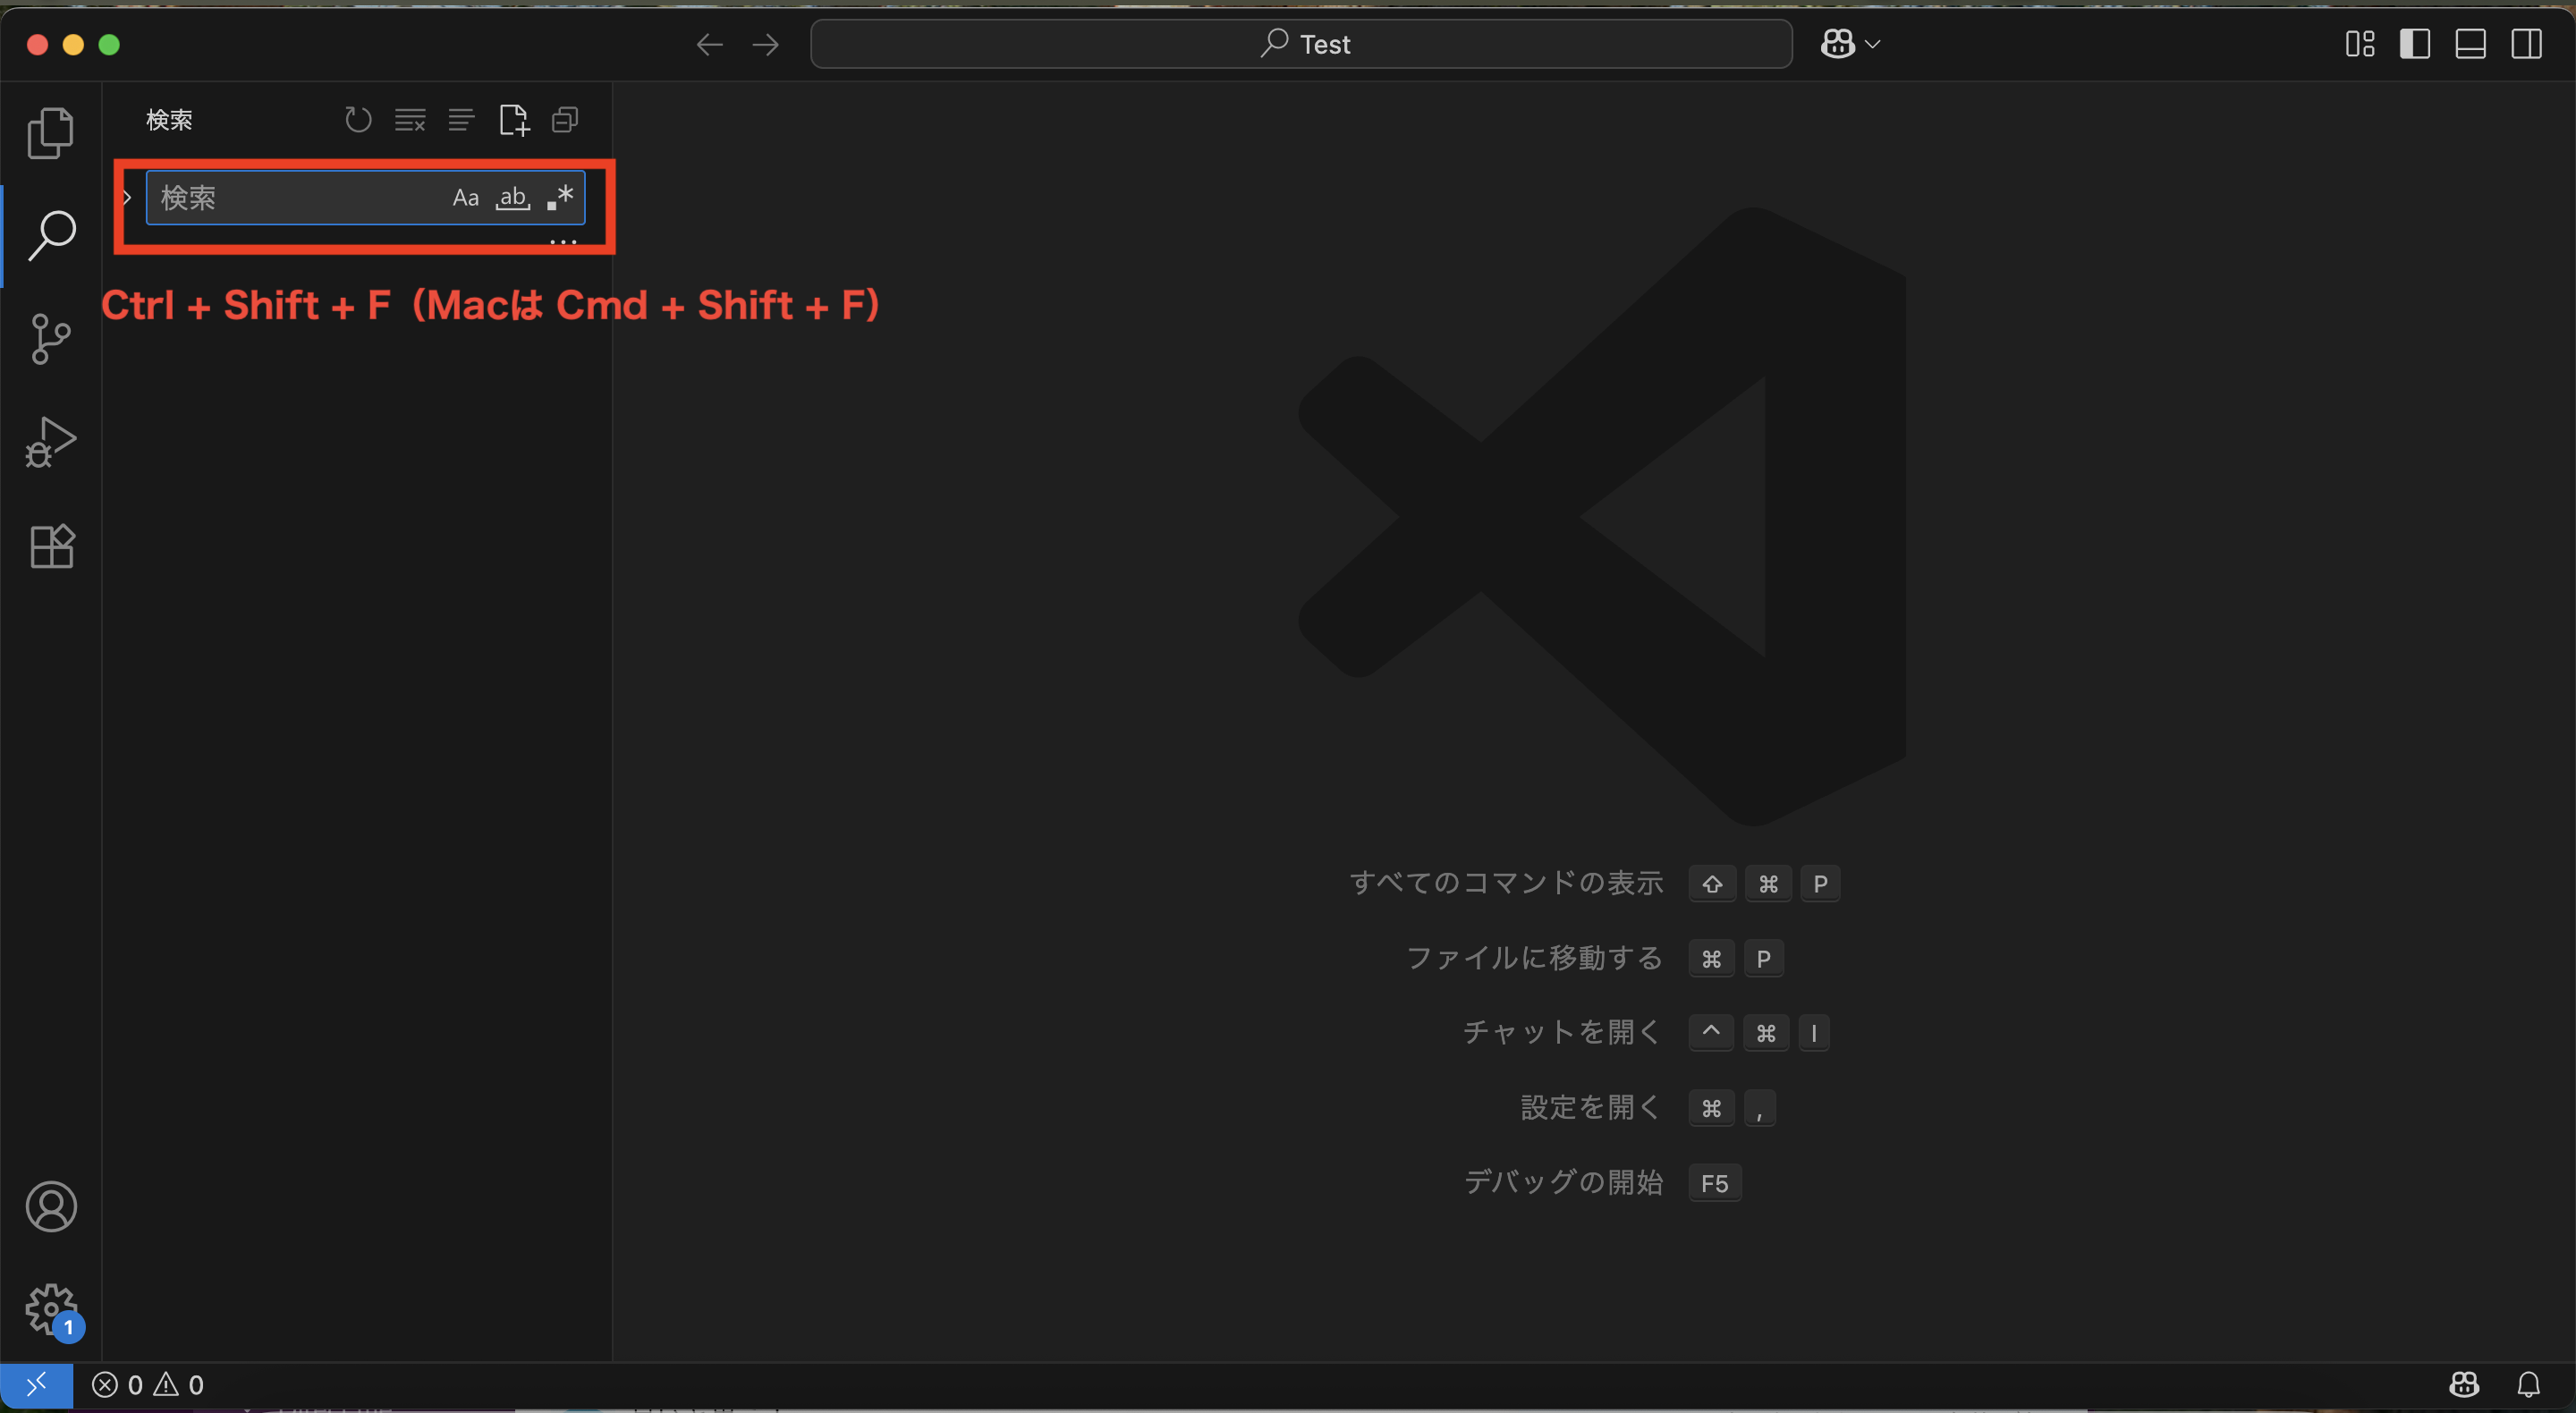Open a new search editor
The image size is (2576, 1413).
tap(513, 120)
